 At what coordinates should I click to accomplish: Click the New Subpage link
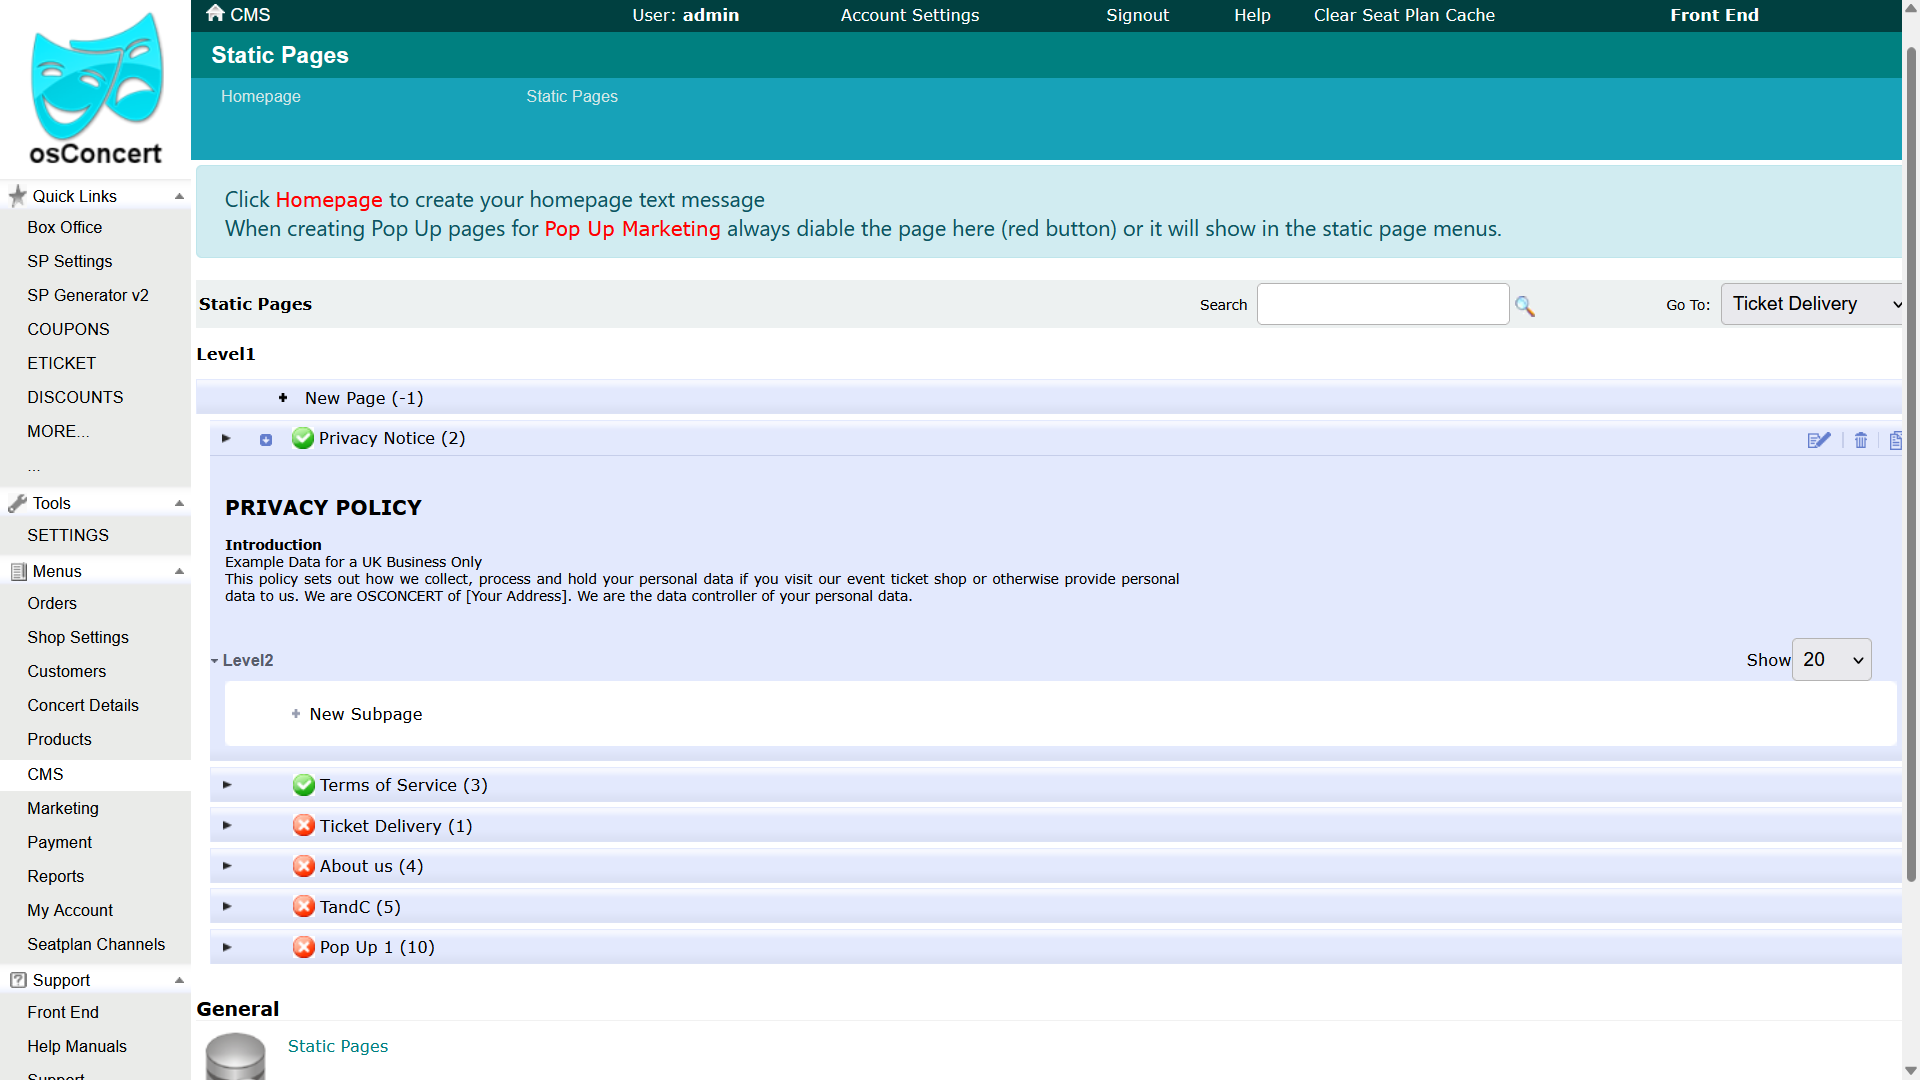[366, 714]
